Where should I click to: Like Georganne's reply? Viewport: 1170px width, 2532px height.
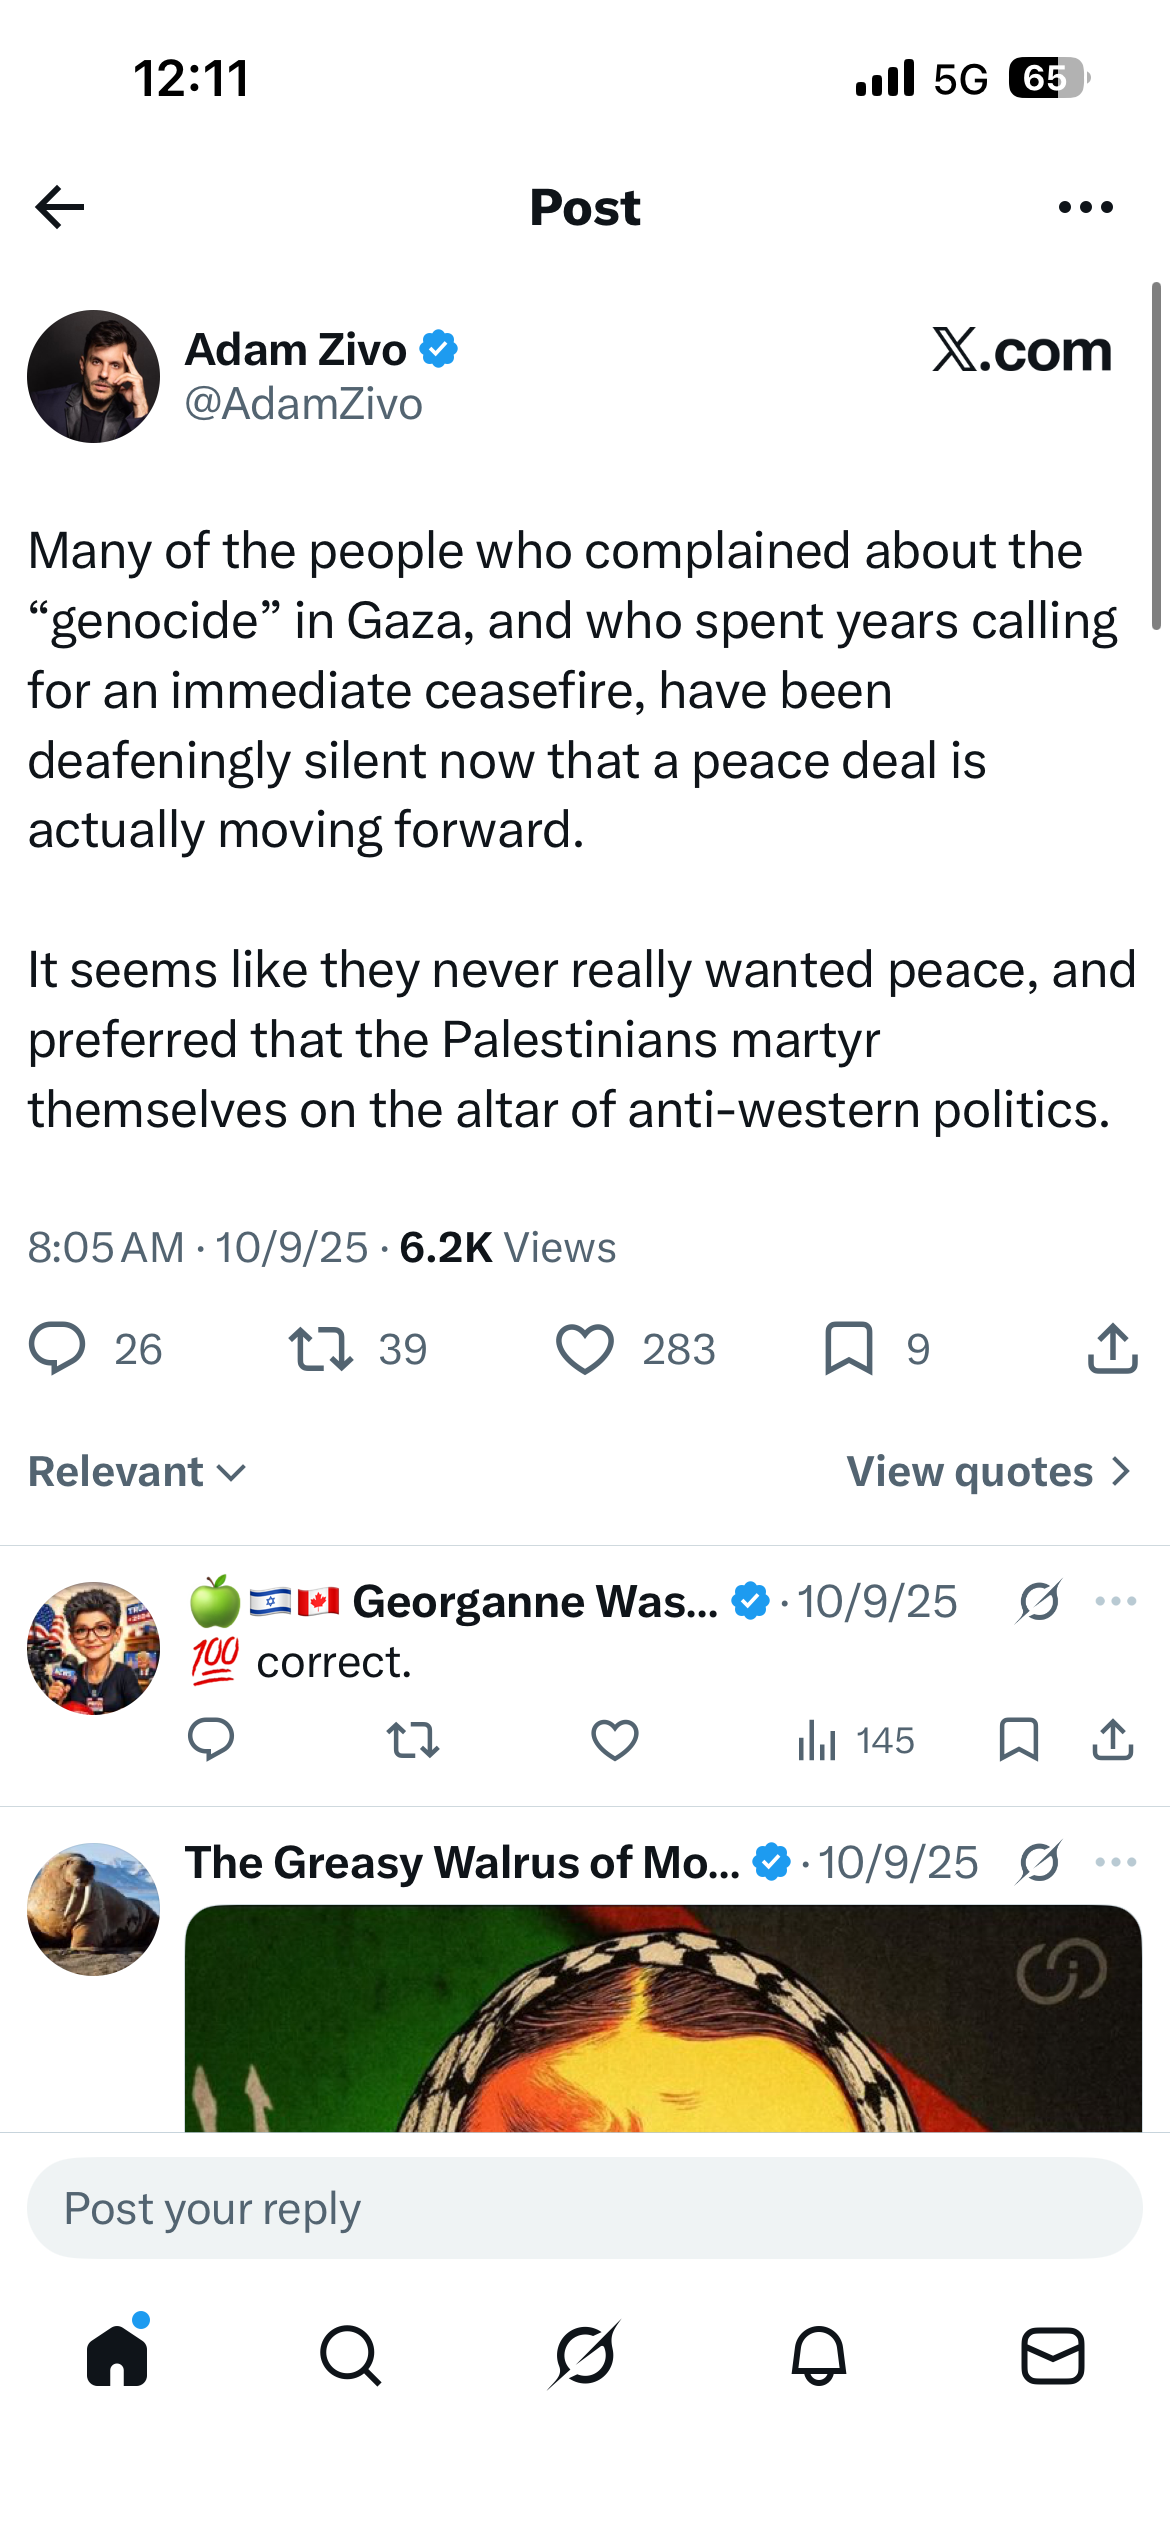tap(614, 1740)
